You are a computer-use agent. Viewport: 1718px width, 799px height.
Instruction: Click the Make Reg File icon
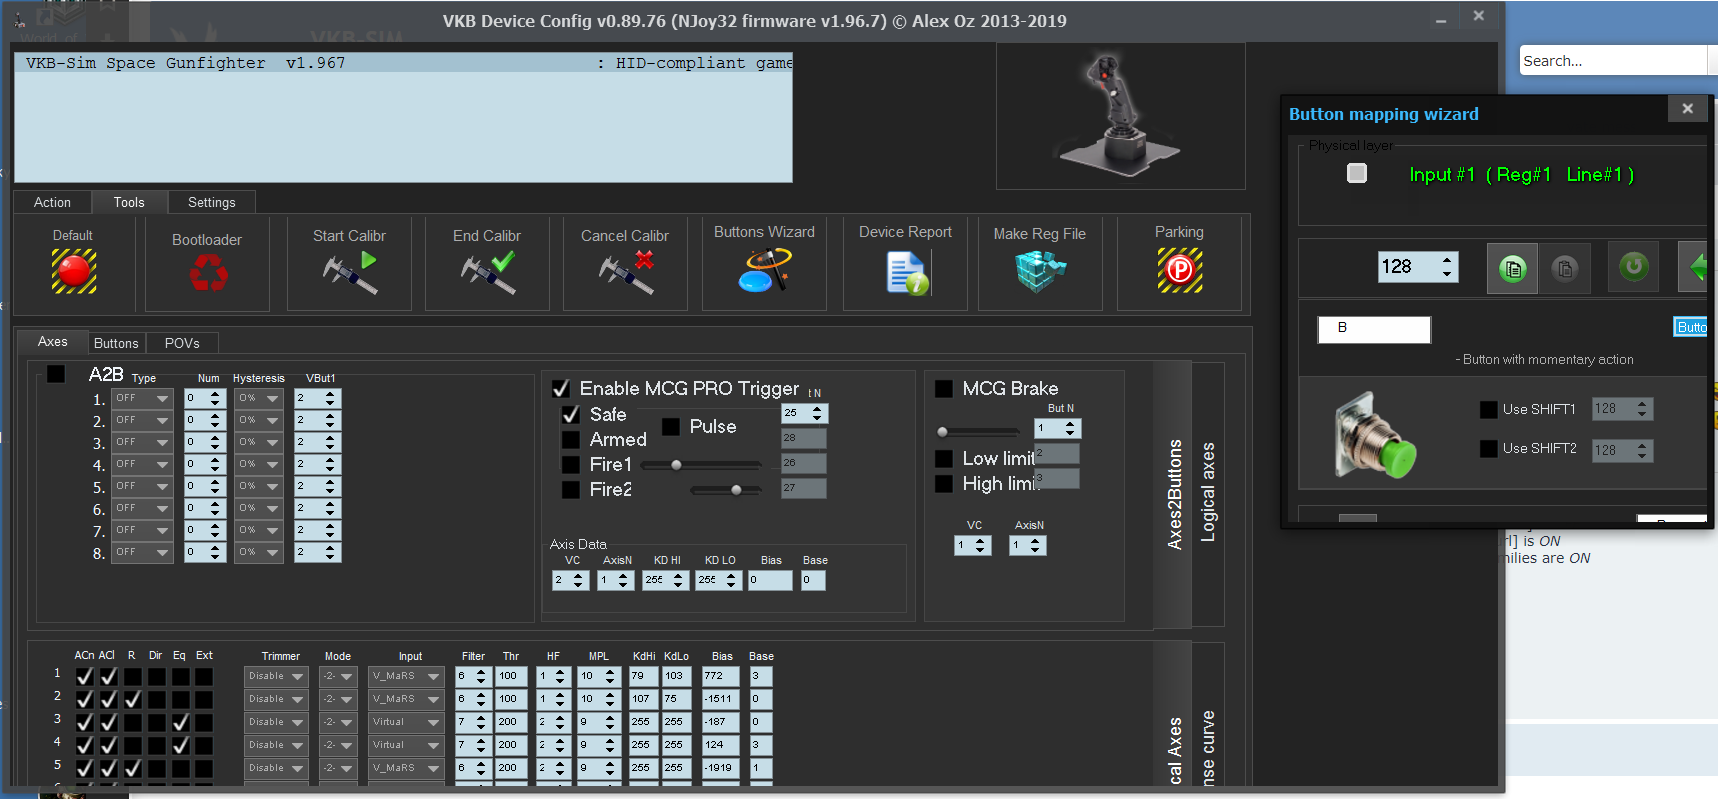pos(1040,271)
